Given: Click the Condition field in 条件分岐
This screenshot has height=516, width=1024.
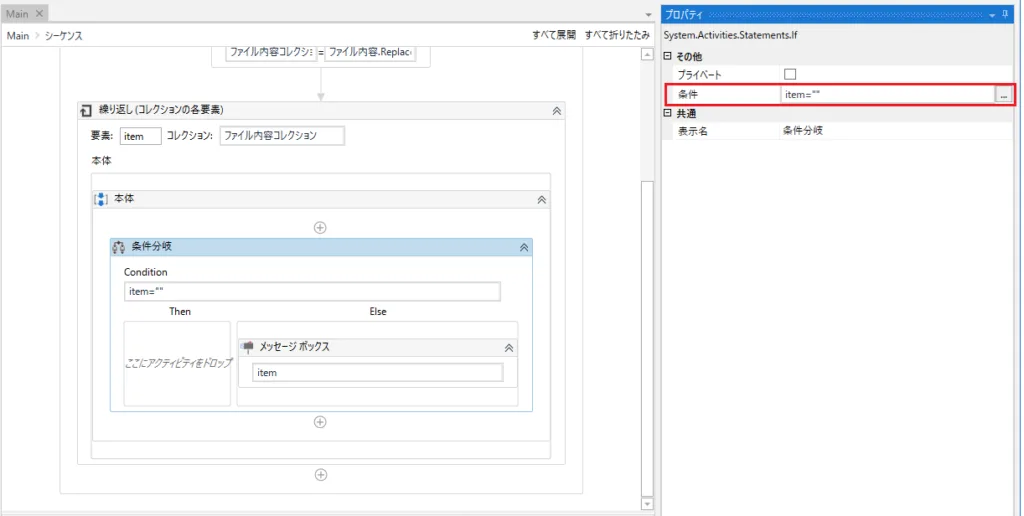Looking at the screenshot, I should coord(312,292).
